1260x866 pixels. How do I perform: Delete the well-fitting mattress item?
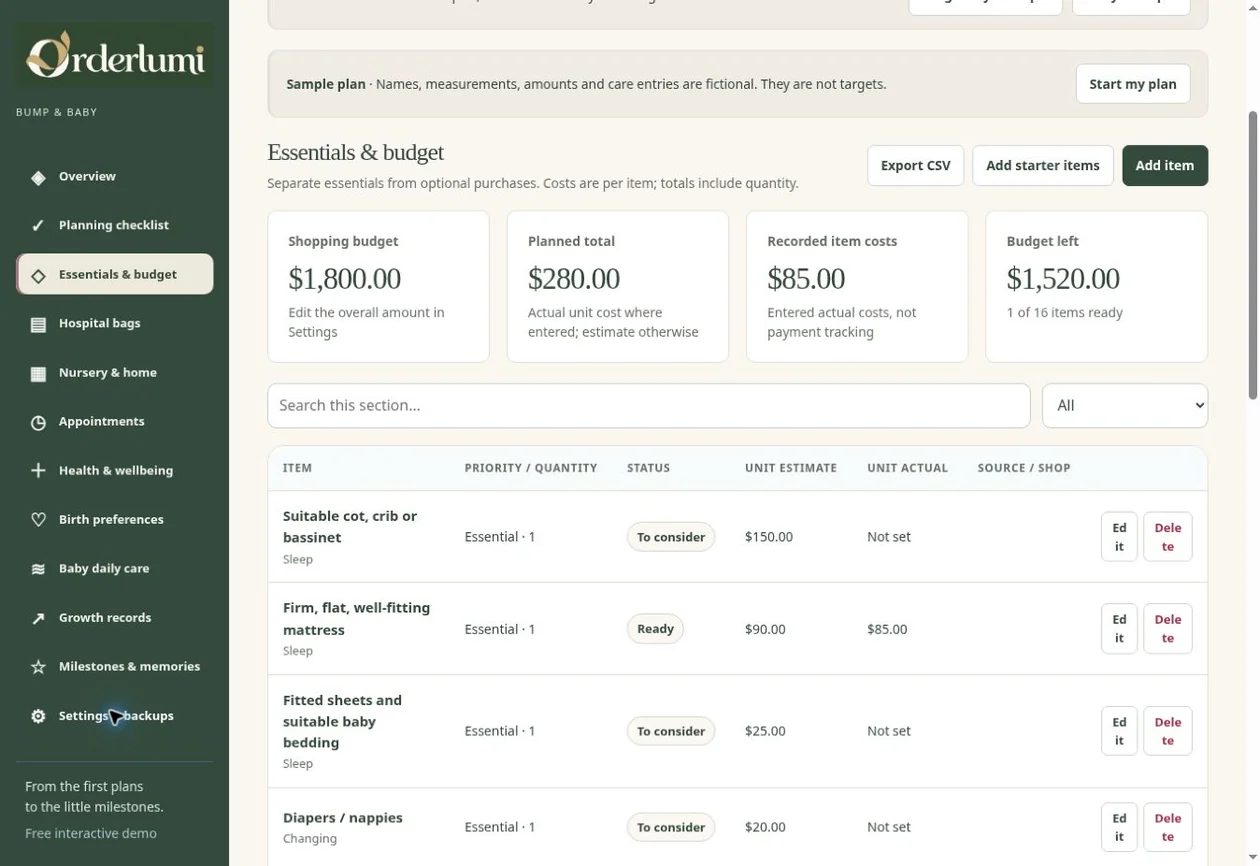(x=1168, y=629)
